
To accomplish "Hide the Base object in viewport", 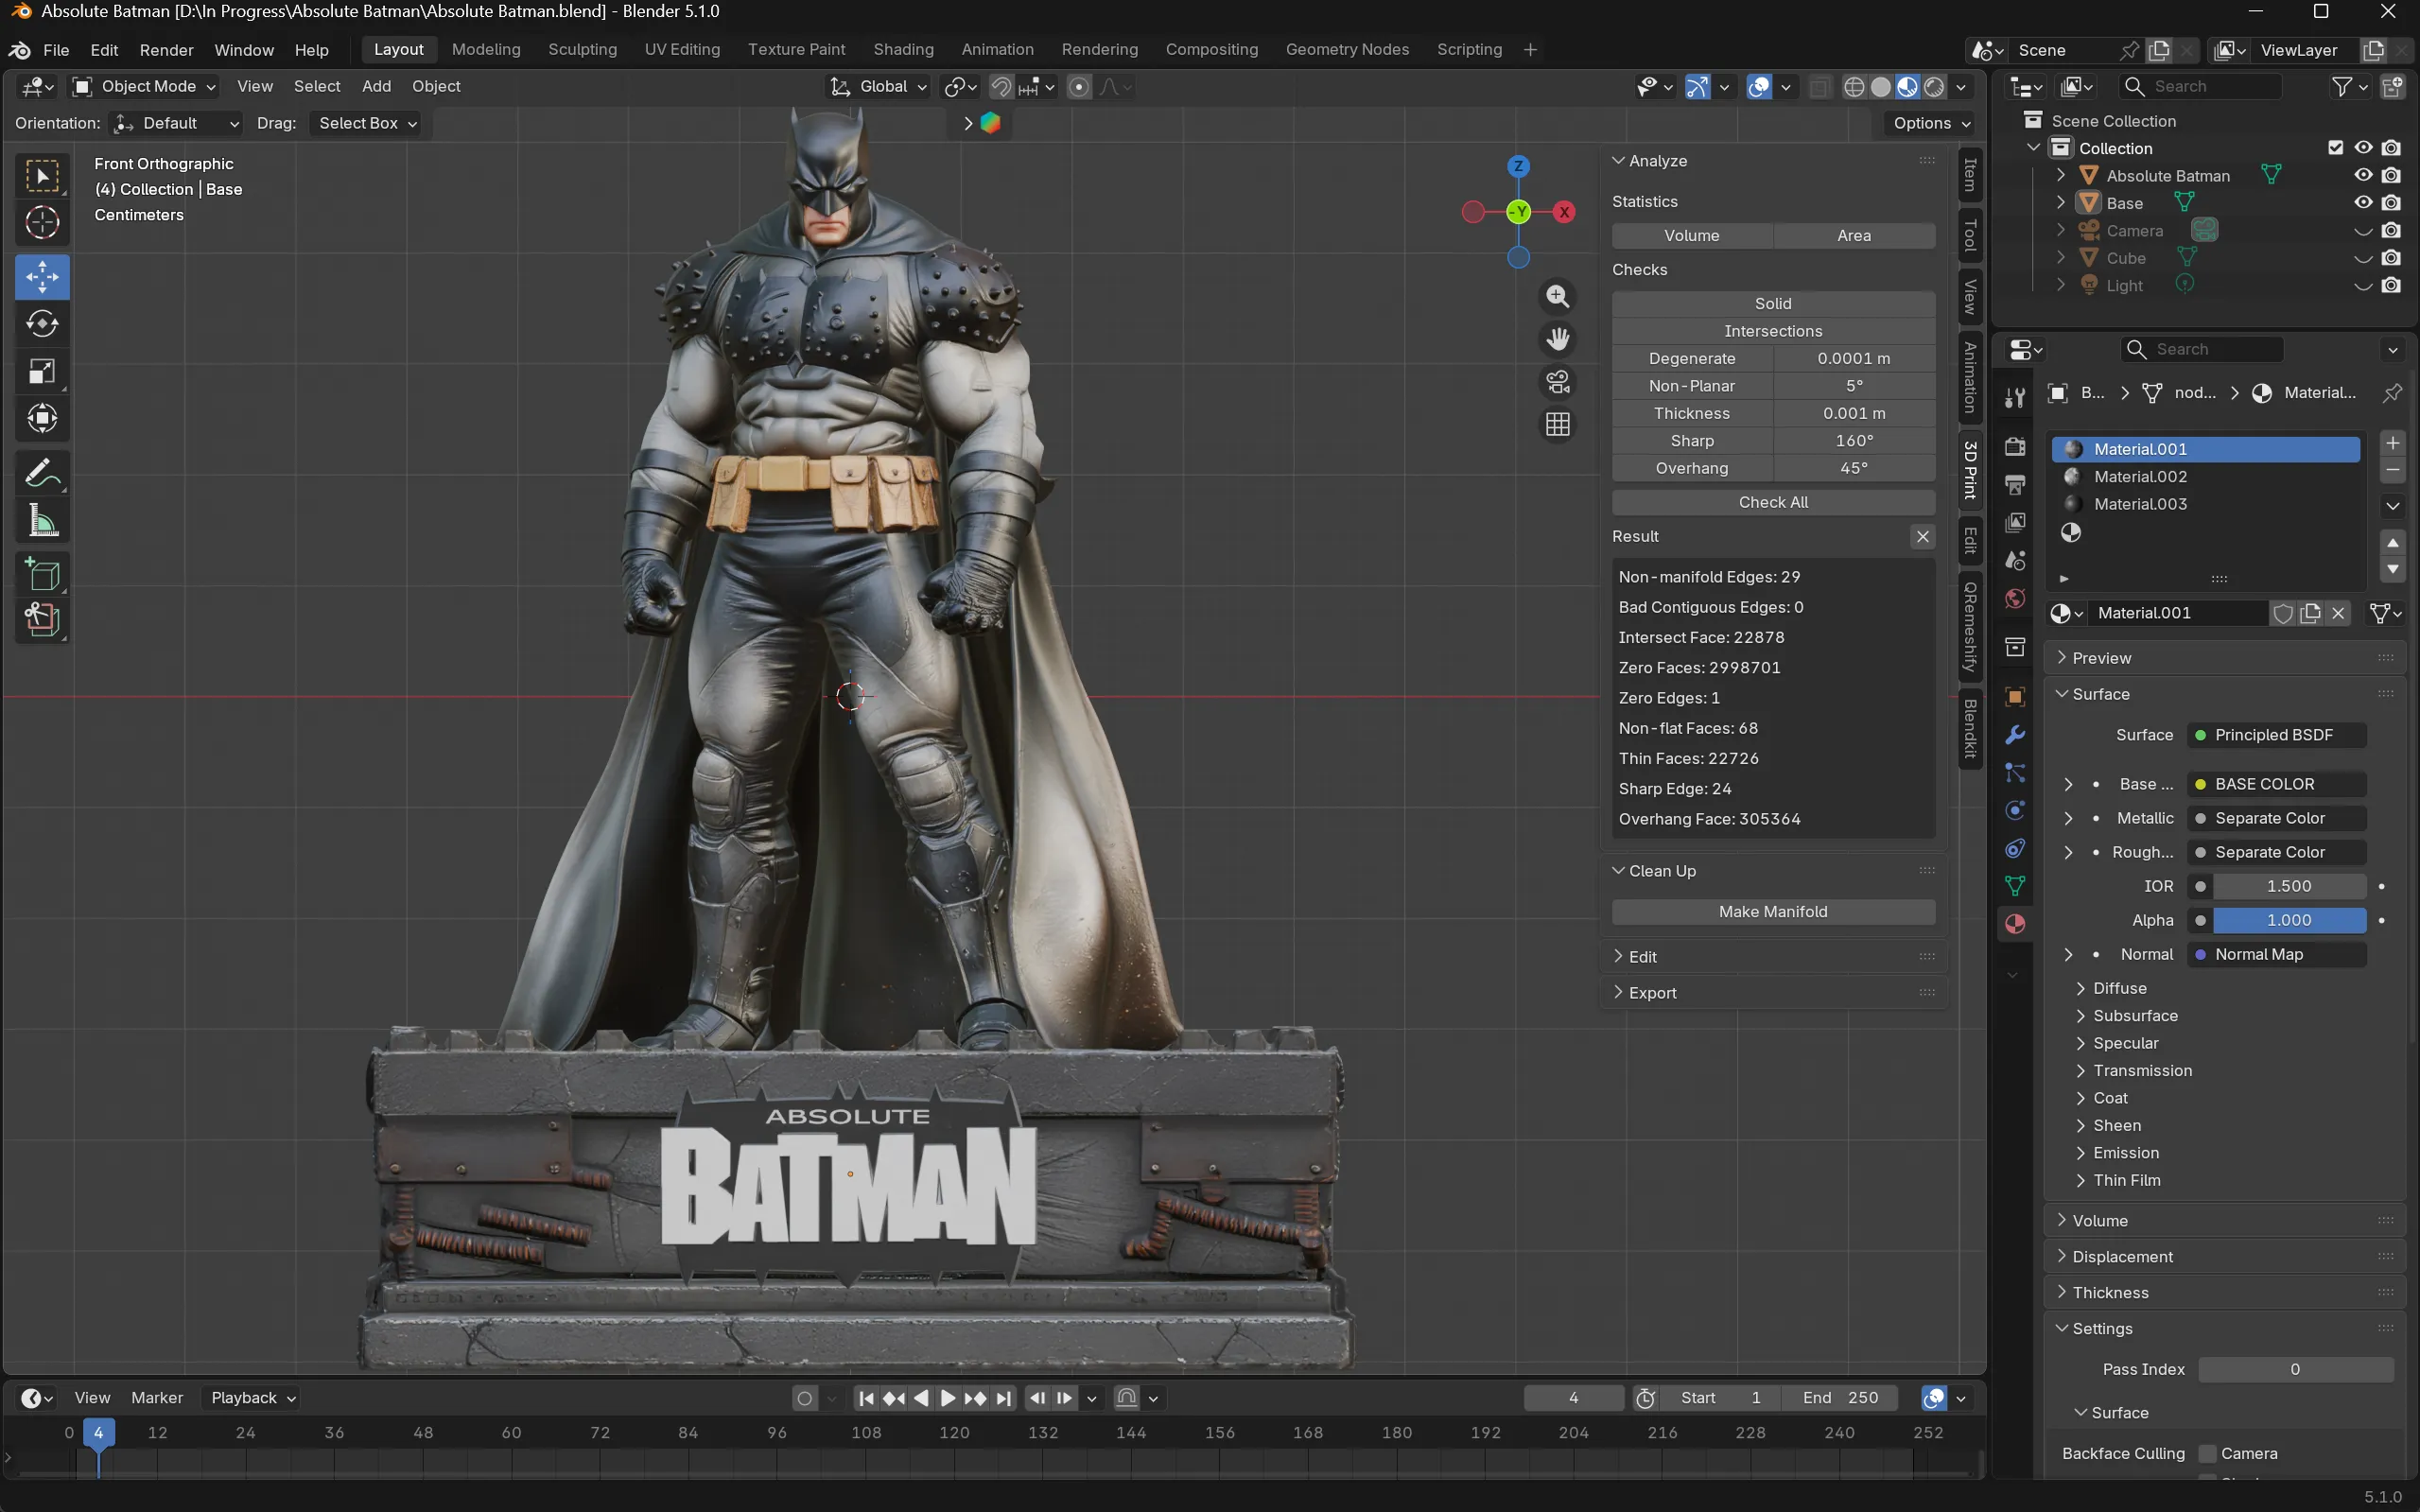I will point(2363,202).
